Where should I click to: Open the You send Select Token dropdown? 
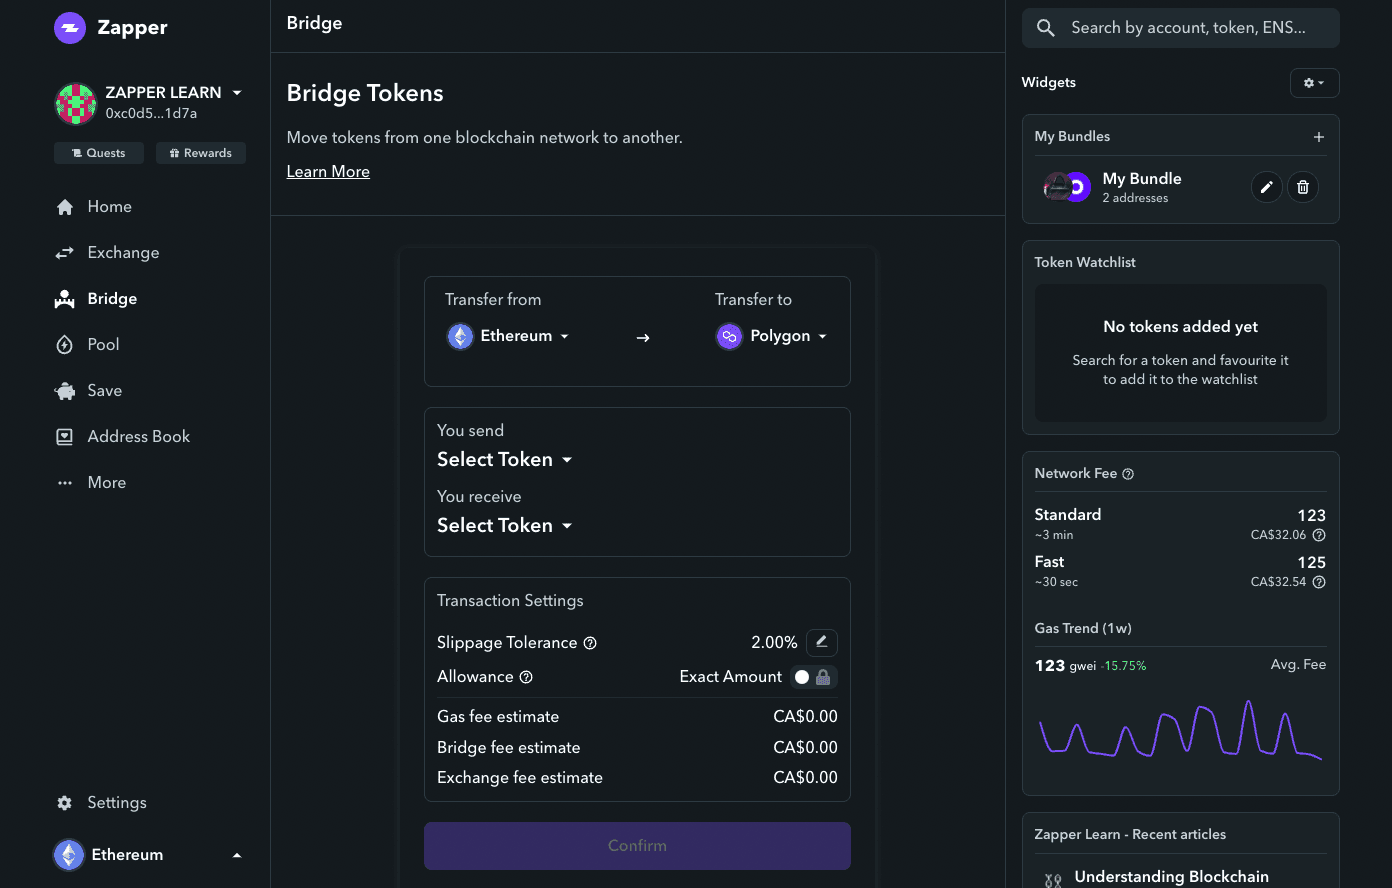pyautogui.click(x=504, y=459)
